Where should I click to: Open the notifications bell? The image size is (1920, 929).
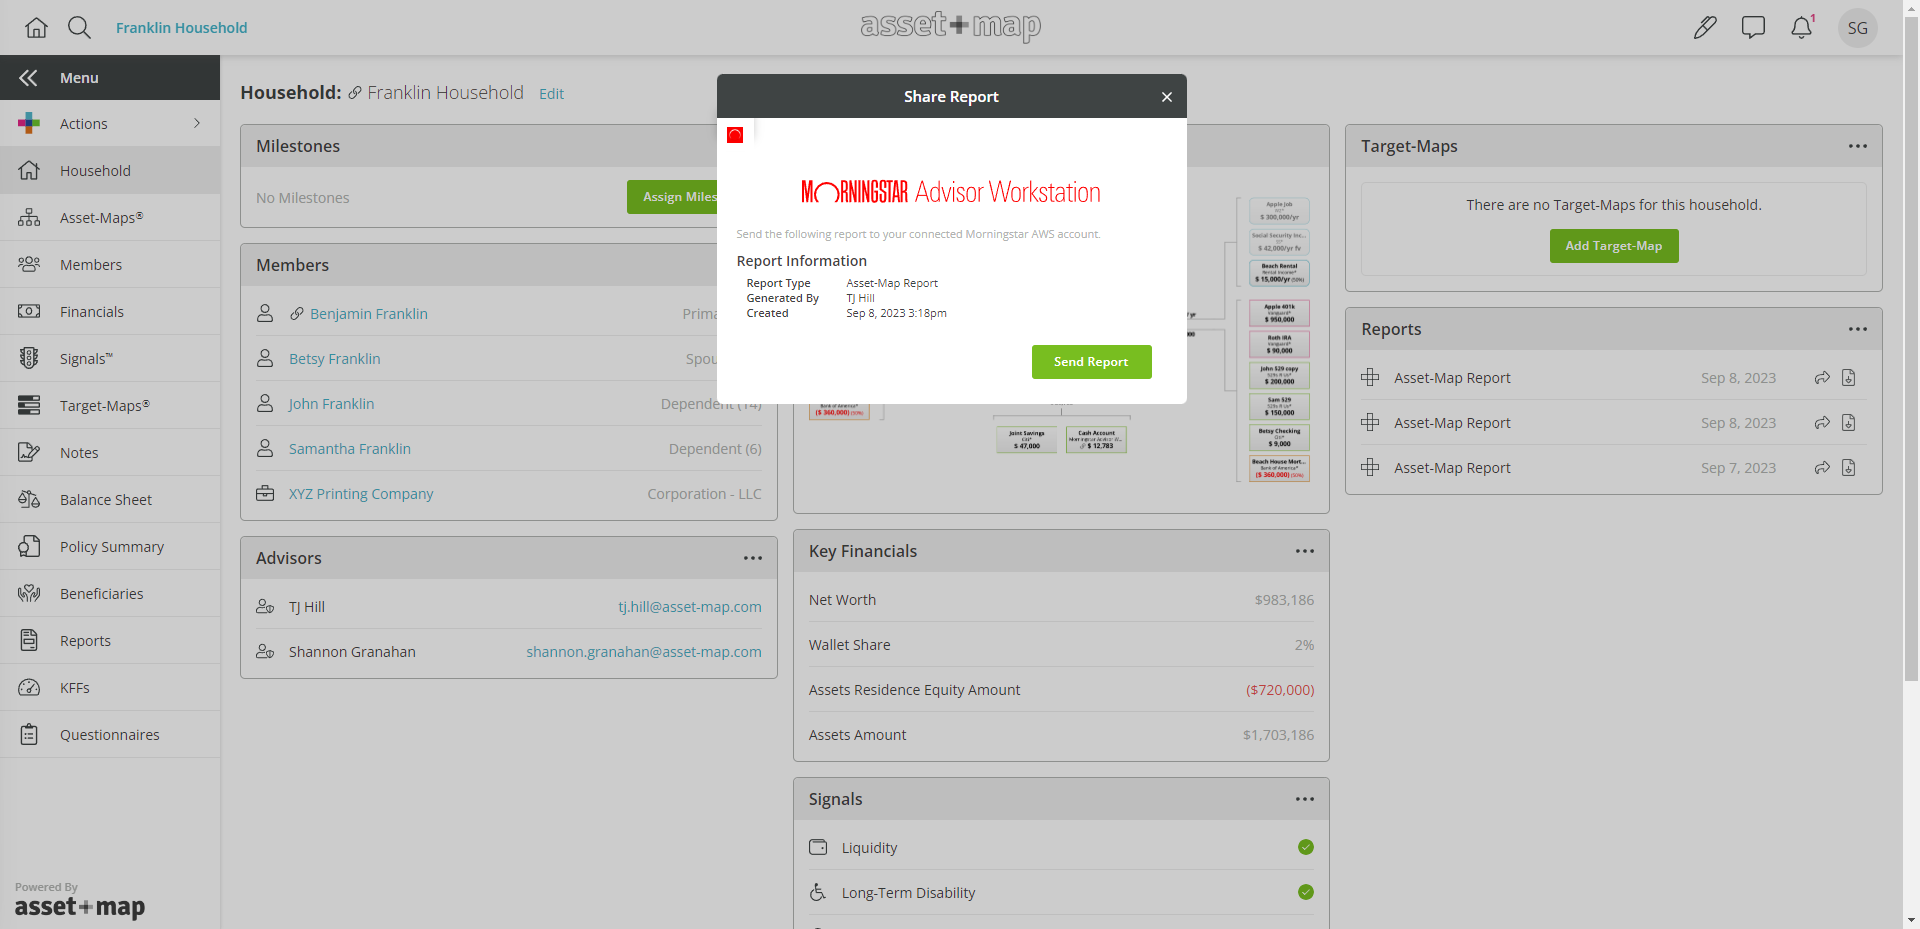[x=1802, y=27]
